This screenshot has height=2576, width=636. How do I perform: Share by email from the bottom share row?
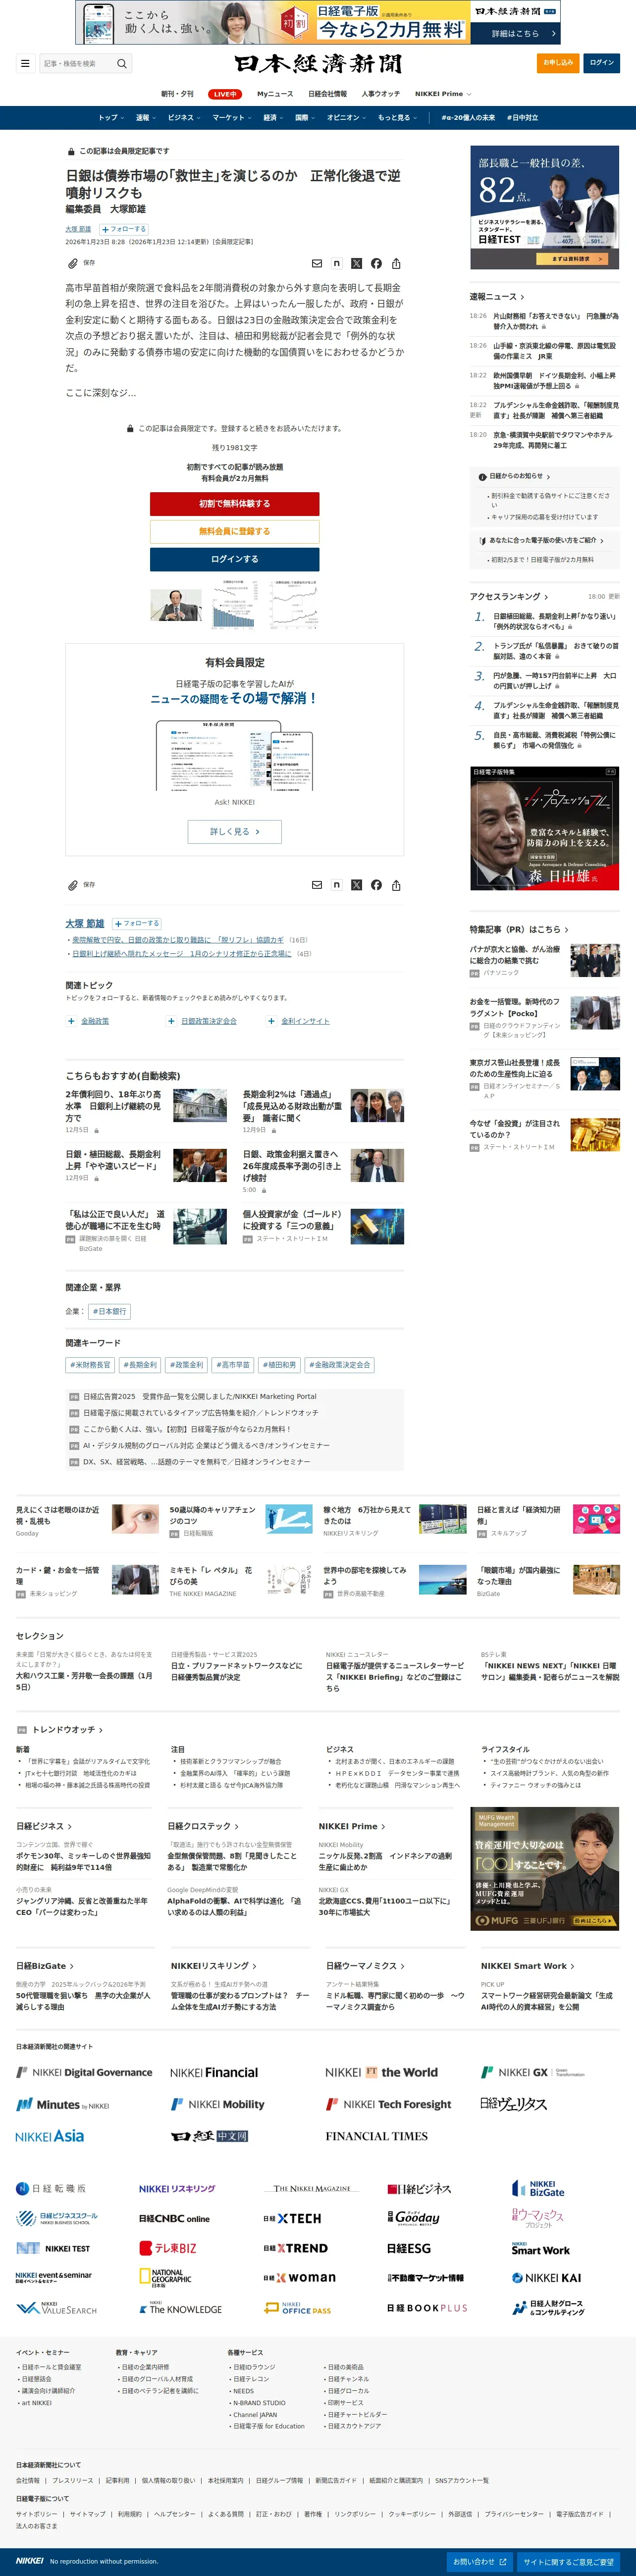[317, 885]
